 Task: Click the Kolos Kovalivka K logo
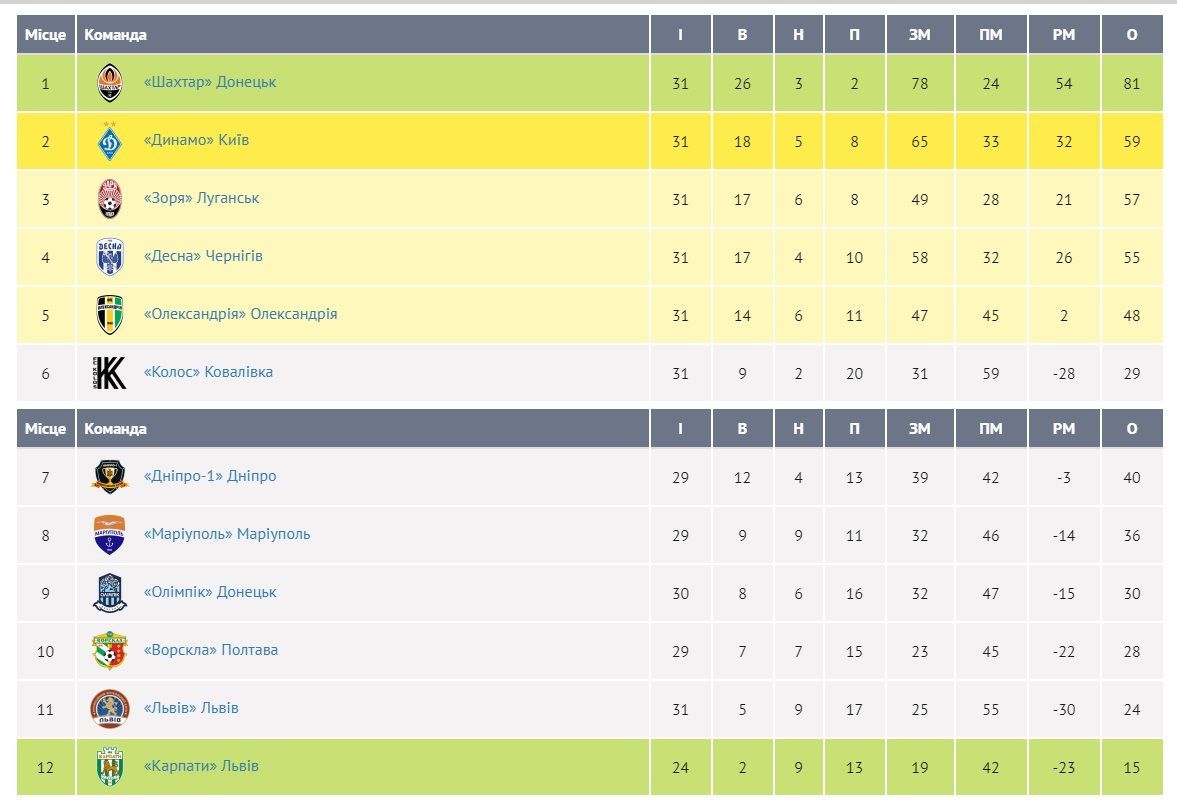(110, 373)
